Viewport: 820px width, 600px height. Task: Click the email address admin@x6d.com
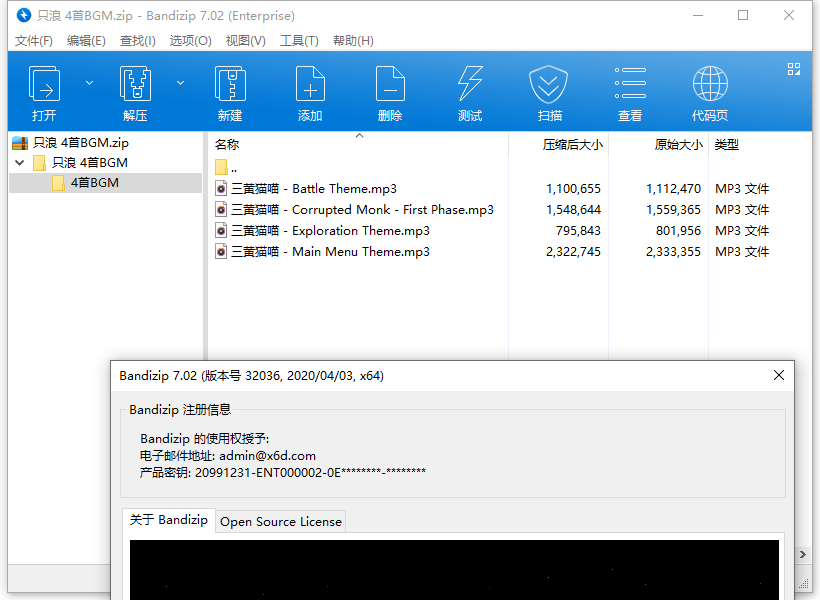pos(267,456)
